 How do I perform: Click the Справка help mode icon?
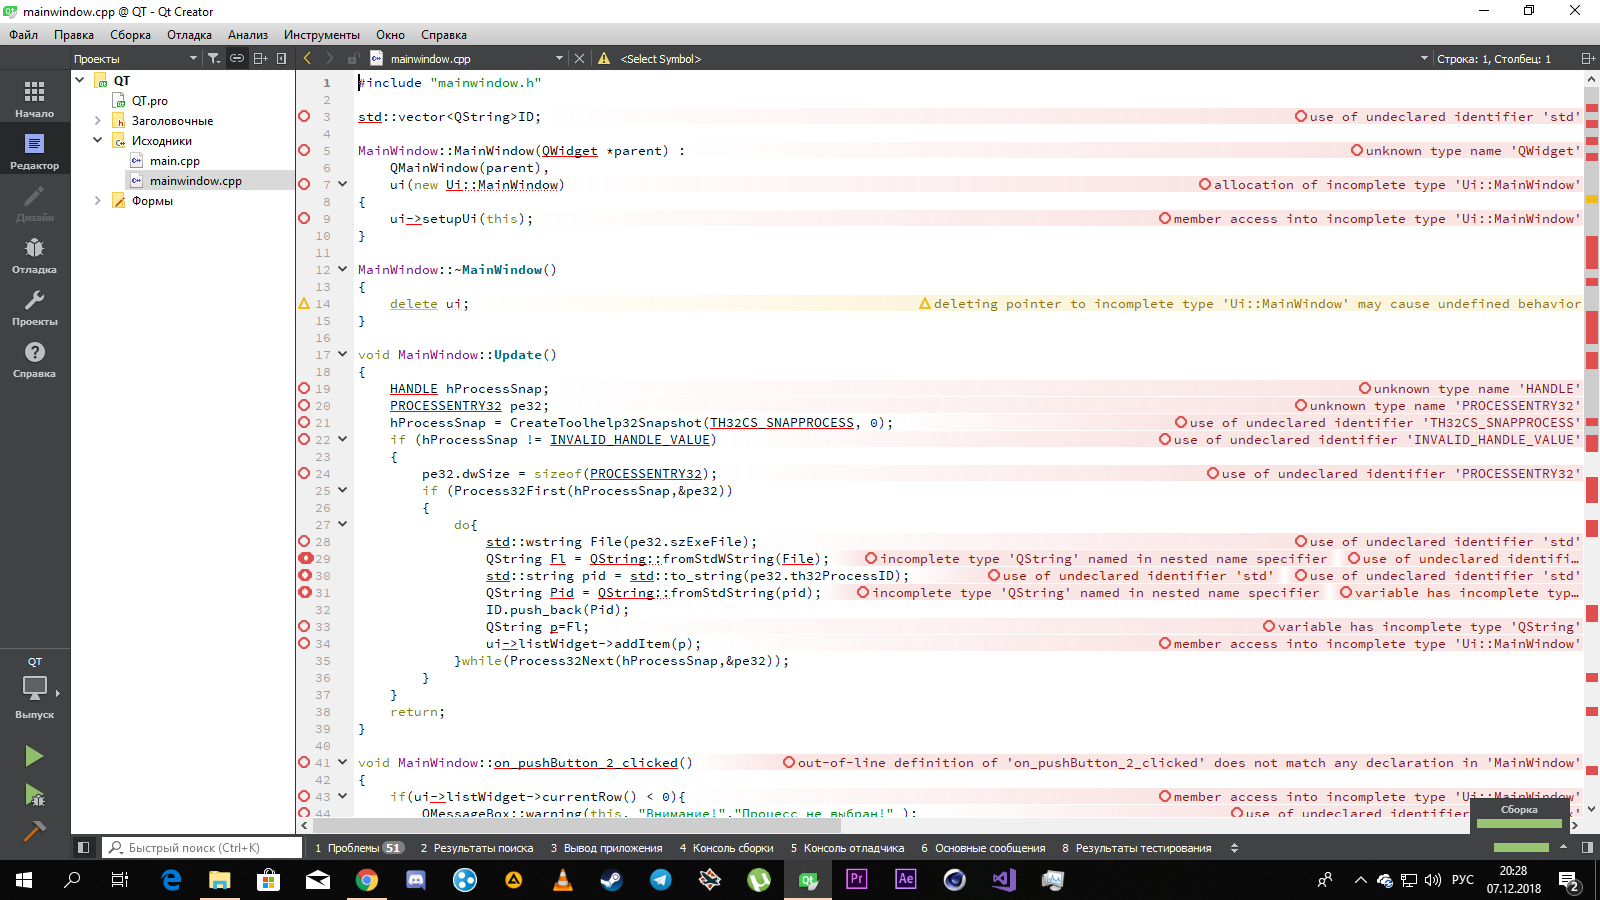(x=34, y=359)
